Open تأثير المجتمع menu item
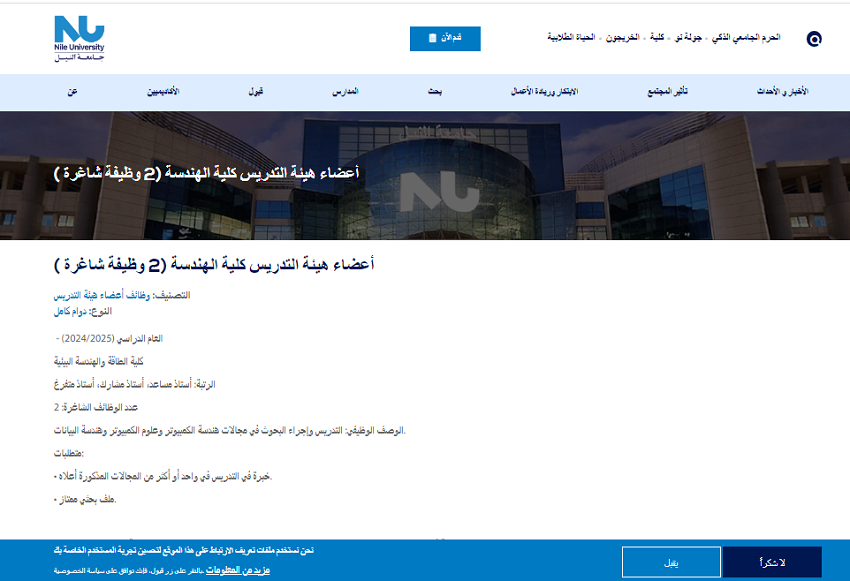 tap(667, 92)
